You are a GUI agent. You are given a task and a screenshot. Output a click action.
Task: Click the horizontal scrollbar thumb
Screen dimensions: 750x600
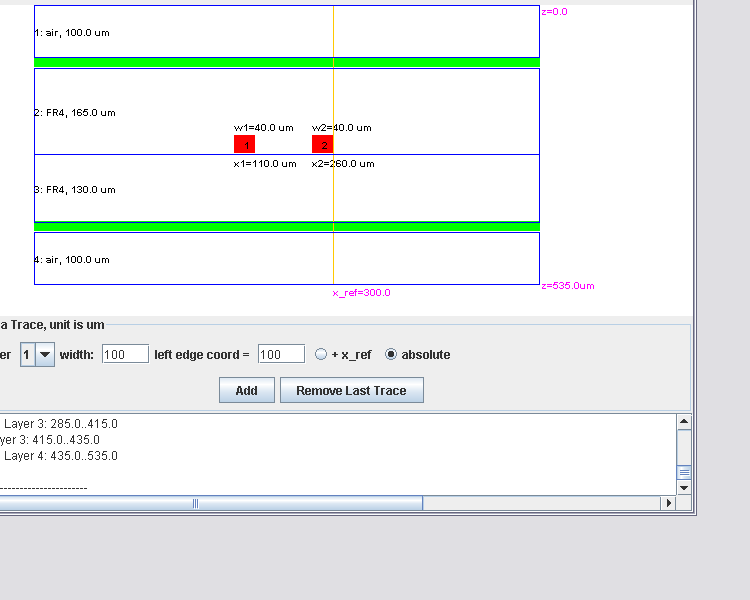point(195,503)
